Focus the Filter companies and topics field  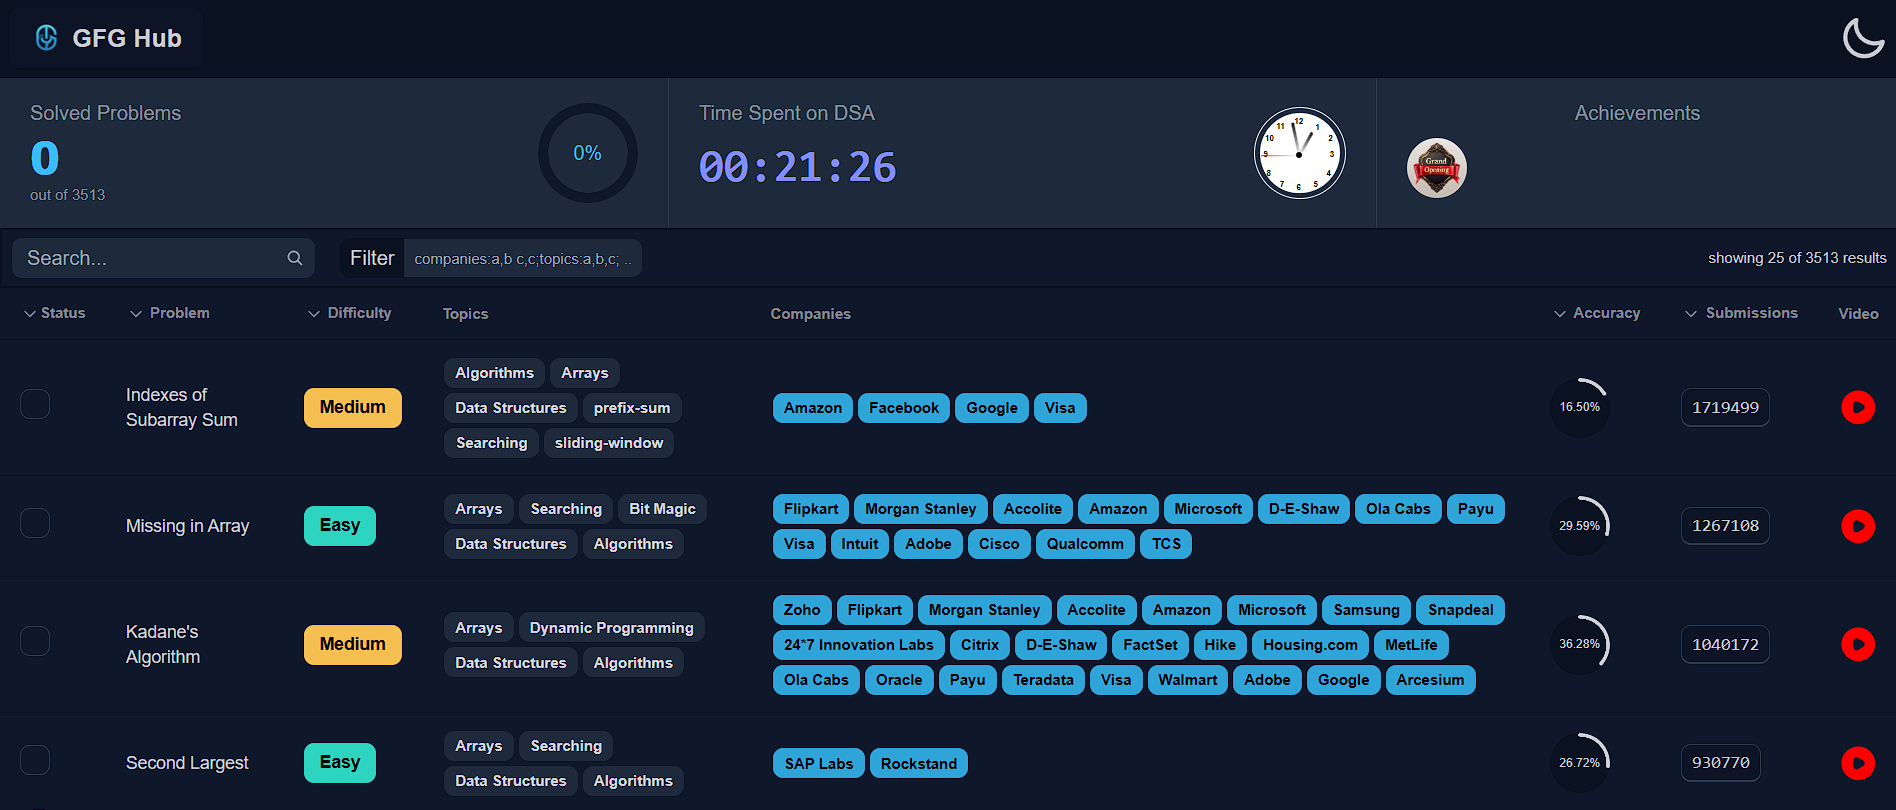point(522,259)
